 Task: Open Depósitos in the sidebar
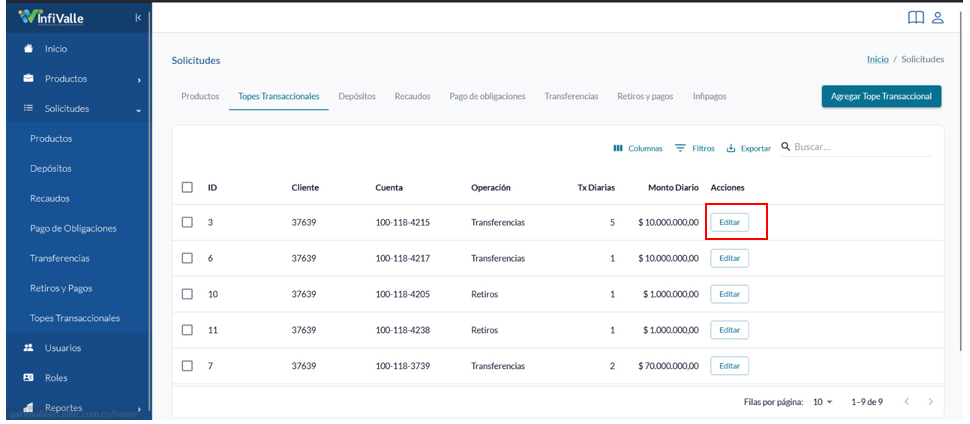[x=51, y=168]
